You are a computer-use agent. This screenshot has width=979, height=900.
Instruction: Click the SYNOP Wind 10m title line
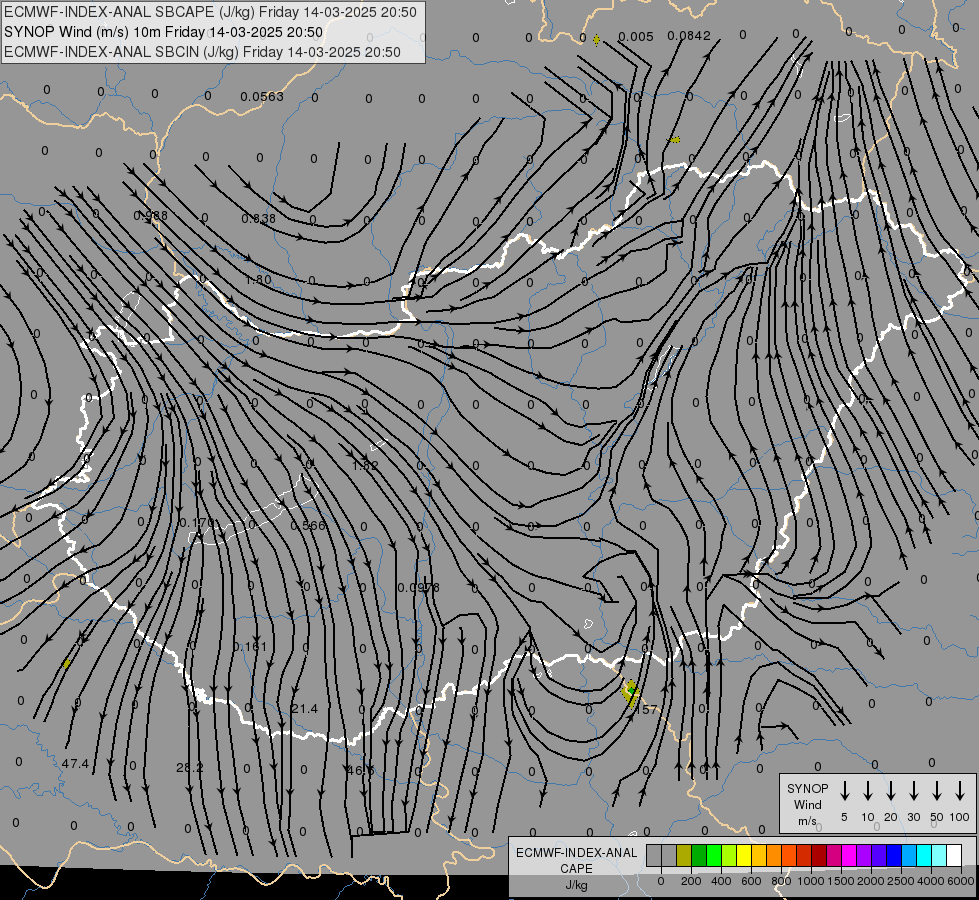click(x=164, y=32)
